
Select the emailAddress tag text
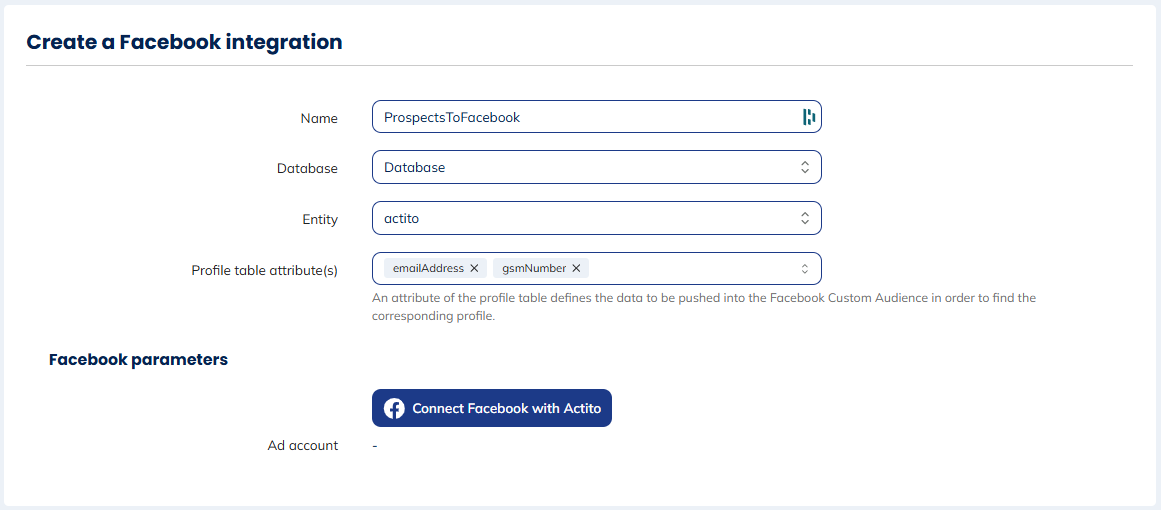click(x=428, y=268)
